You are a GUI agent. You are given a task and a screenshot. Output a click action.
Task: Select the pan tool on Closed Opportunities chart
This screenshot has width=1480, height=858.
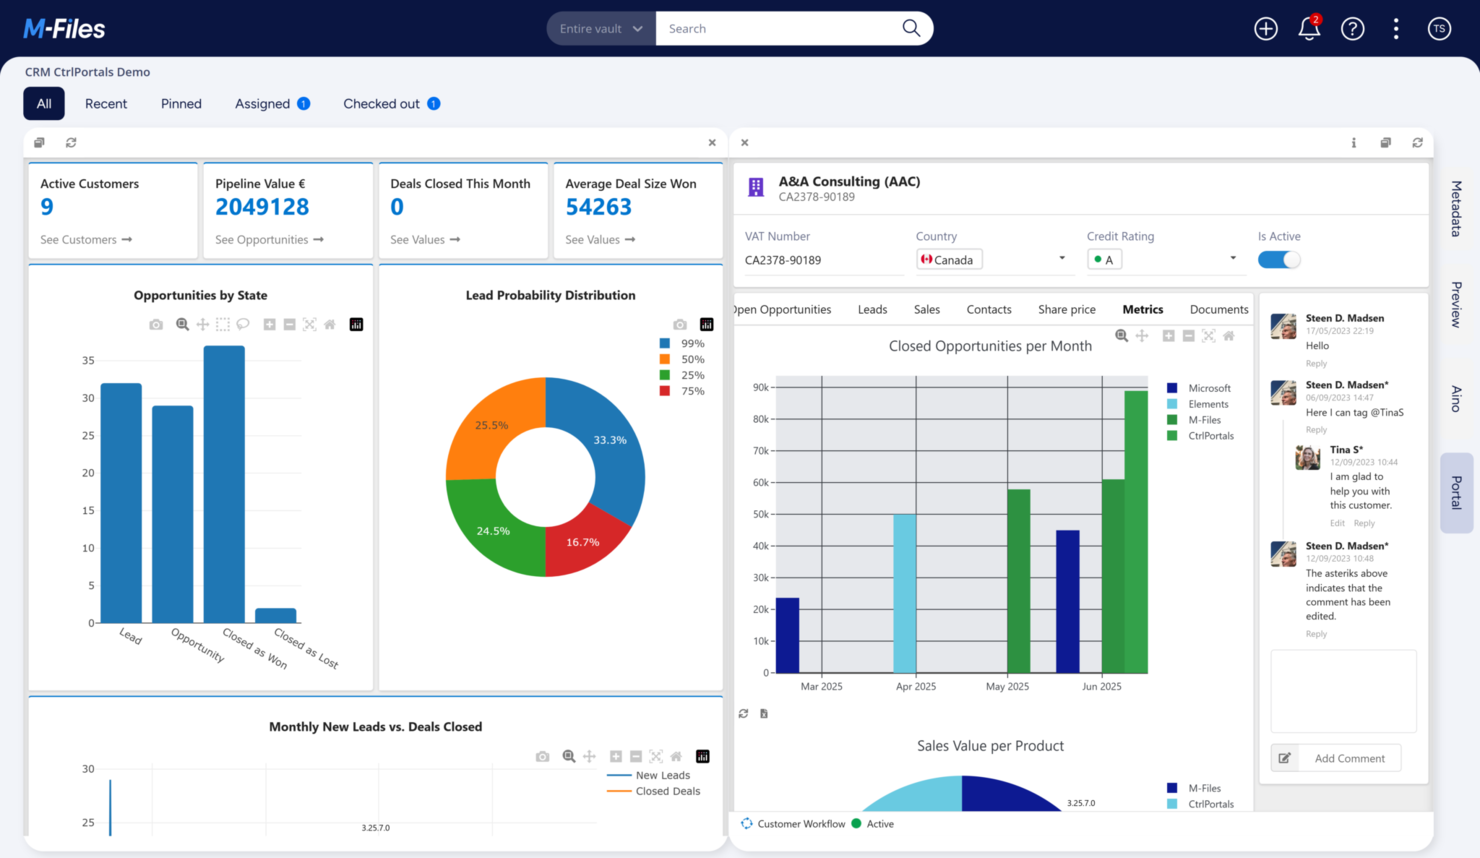1142,336
